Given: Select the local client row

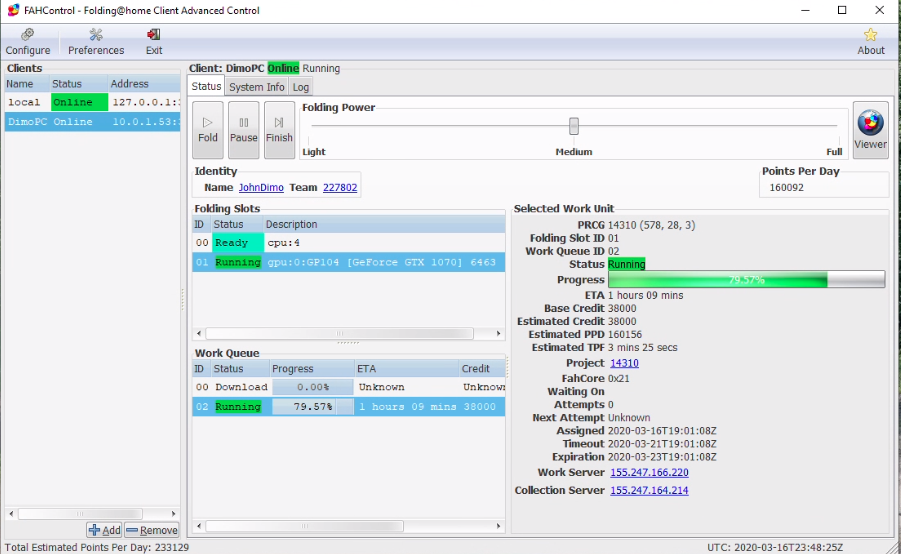Looking at the screenshot, I should (93, 102).
